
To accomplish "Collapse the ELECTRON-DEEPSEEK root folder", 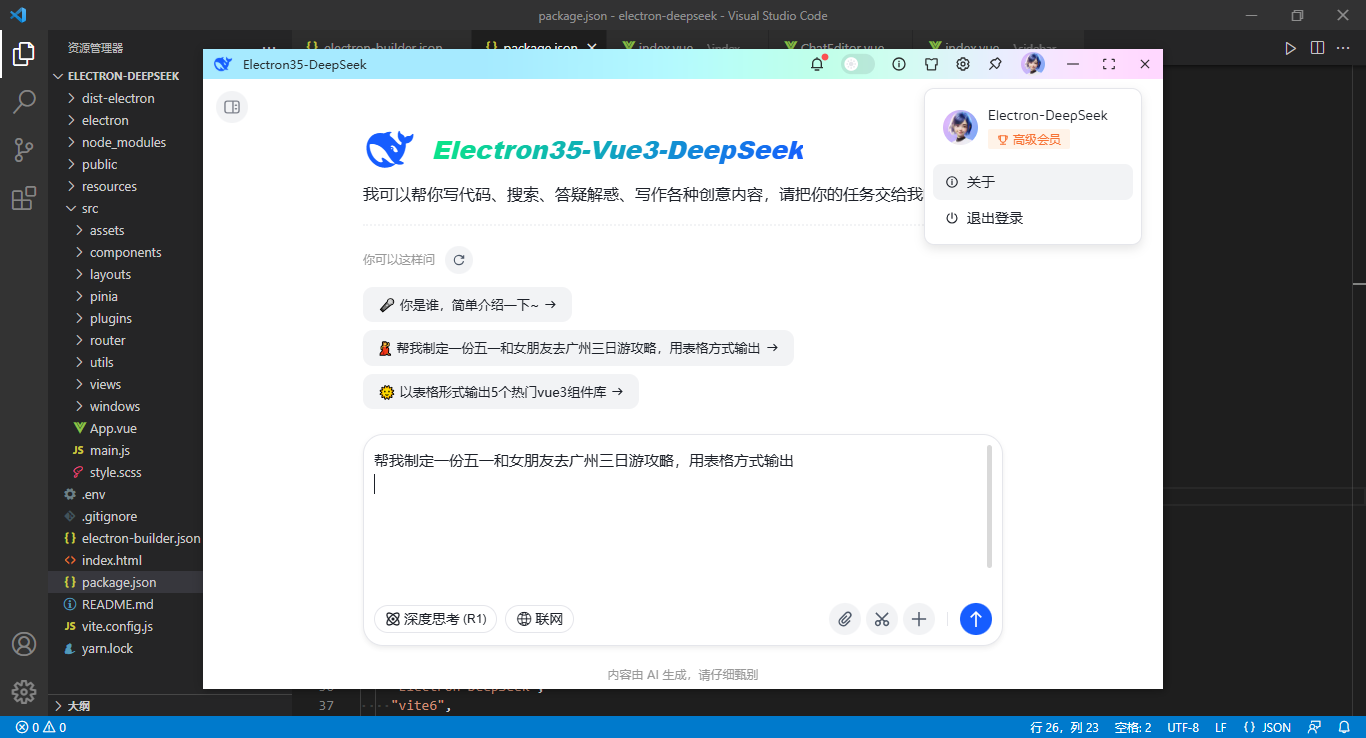I will pos(125,76).
